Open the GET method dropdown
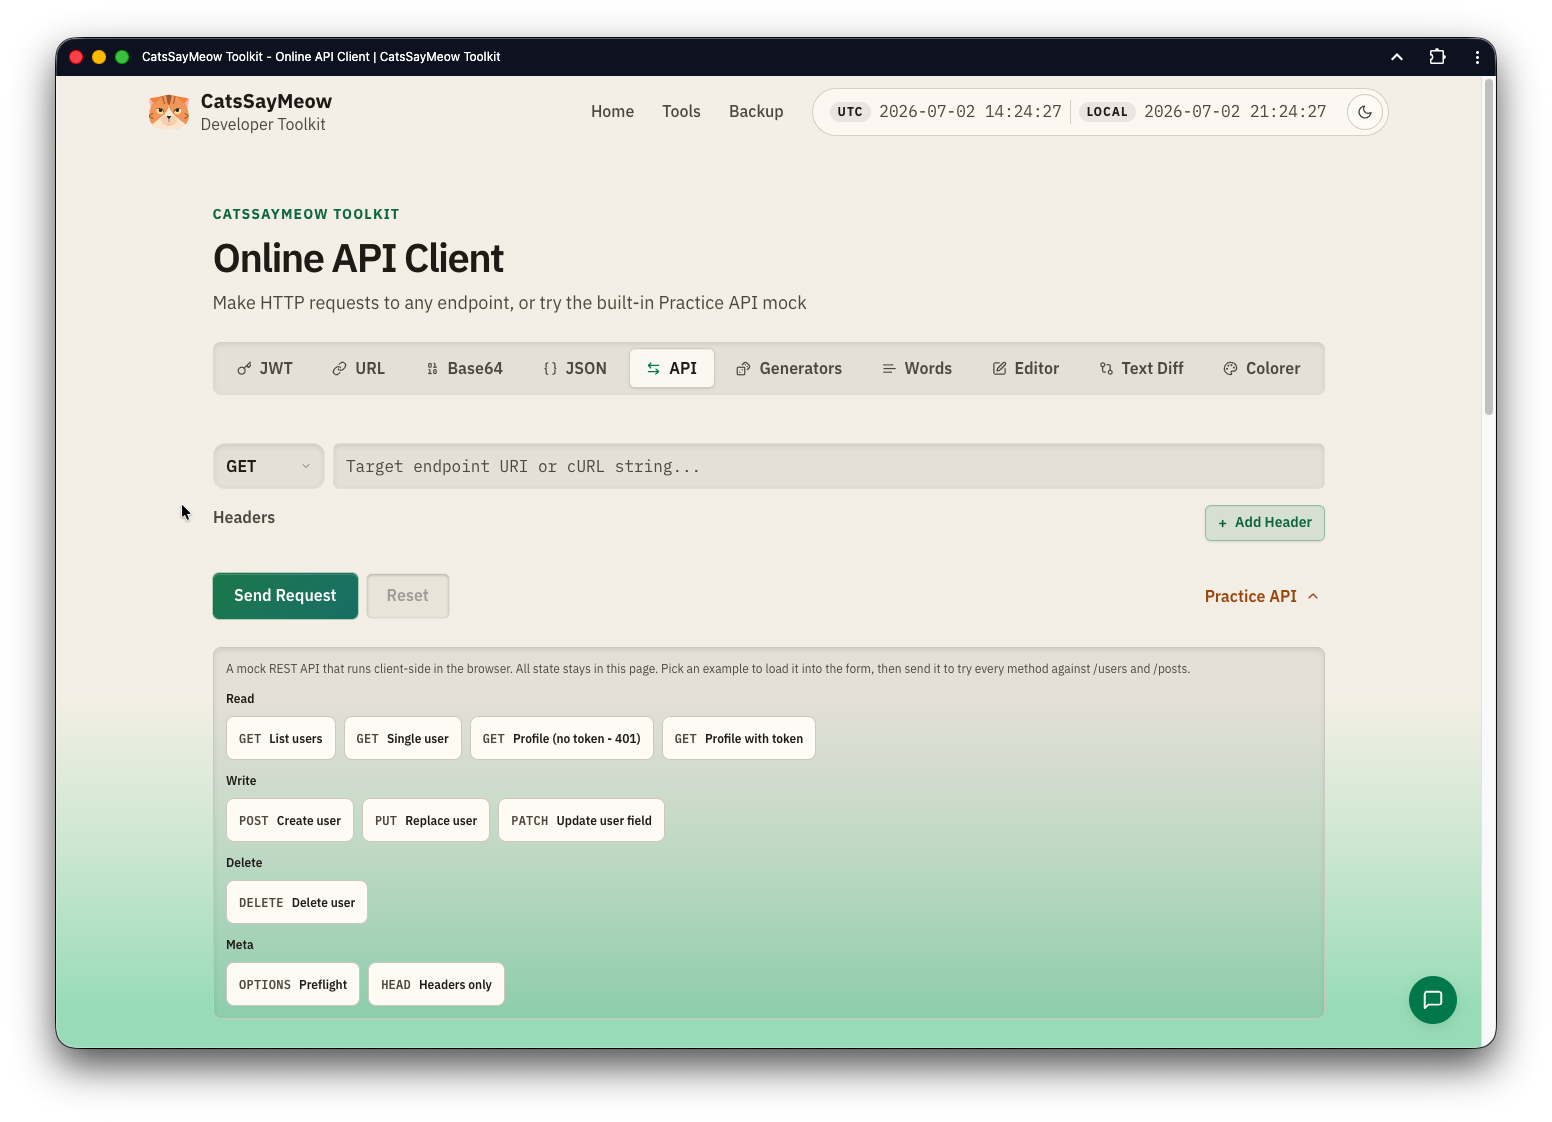The width and height of the screenshot is (1552, 1122). tap(268, 466)
